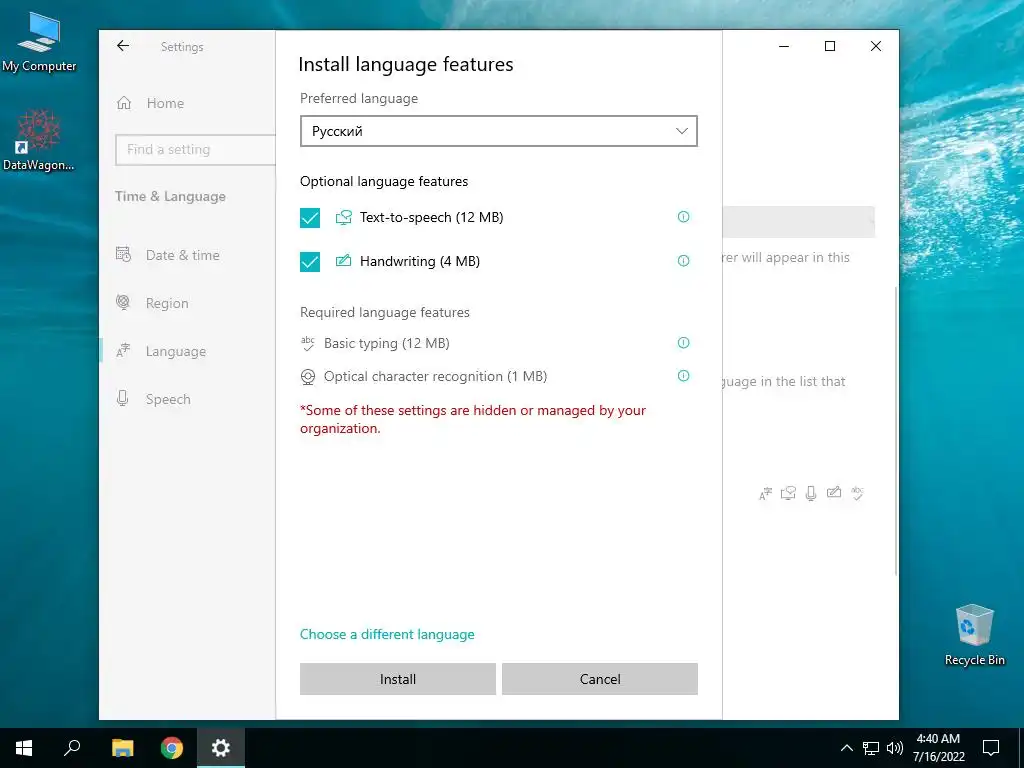Click the Text-to-speech feature icon
This screenshot has height=768, width=1024.
(x=344, y=217)
